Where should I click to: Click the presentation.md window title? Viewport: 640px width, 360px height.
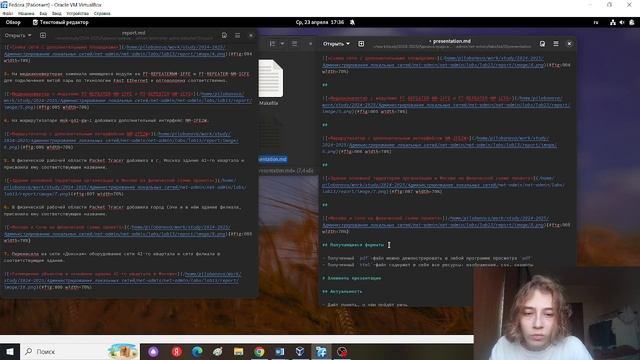tap(450, 41)
